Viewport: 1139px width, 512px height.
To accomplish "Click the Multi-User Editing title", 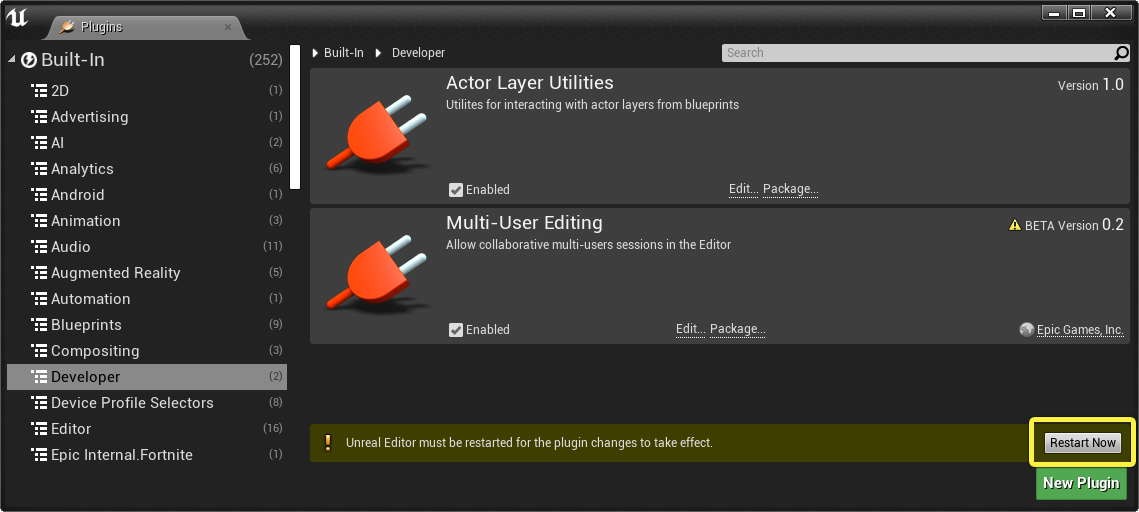I will click(x=524, y=222).
